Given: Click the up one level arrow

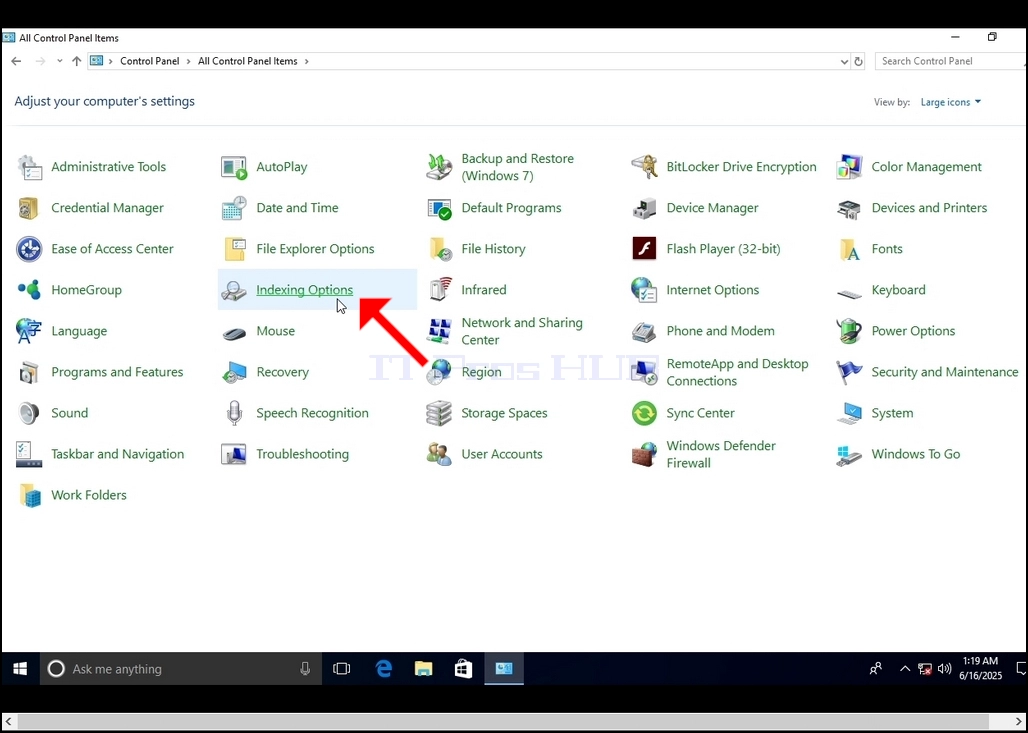Looking at the screenshot, I should 77,61.
